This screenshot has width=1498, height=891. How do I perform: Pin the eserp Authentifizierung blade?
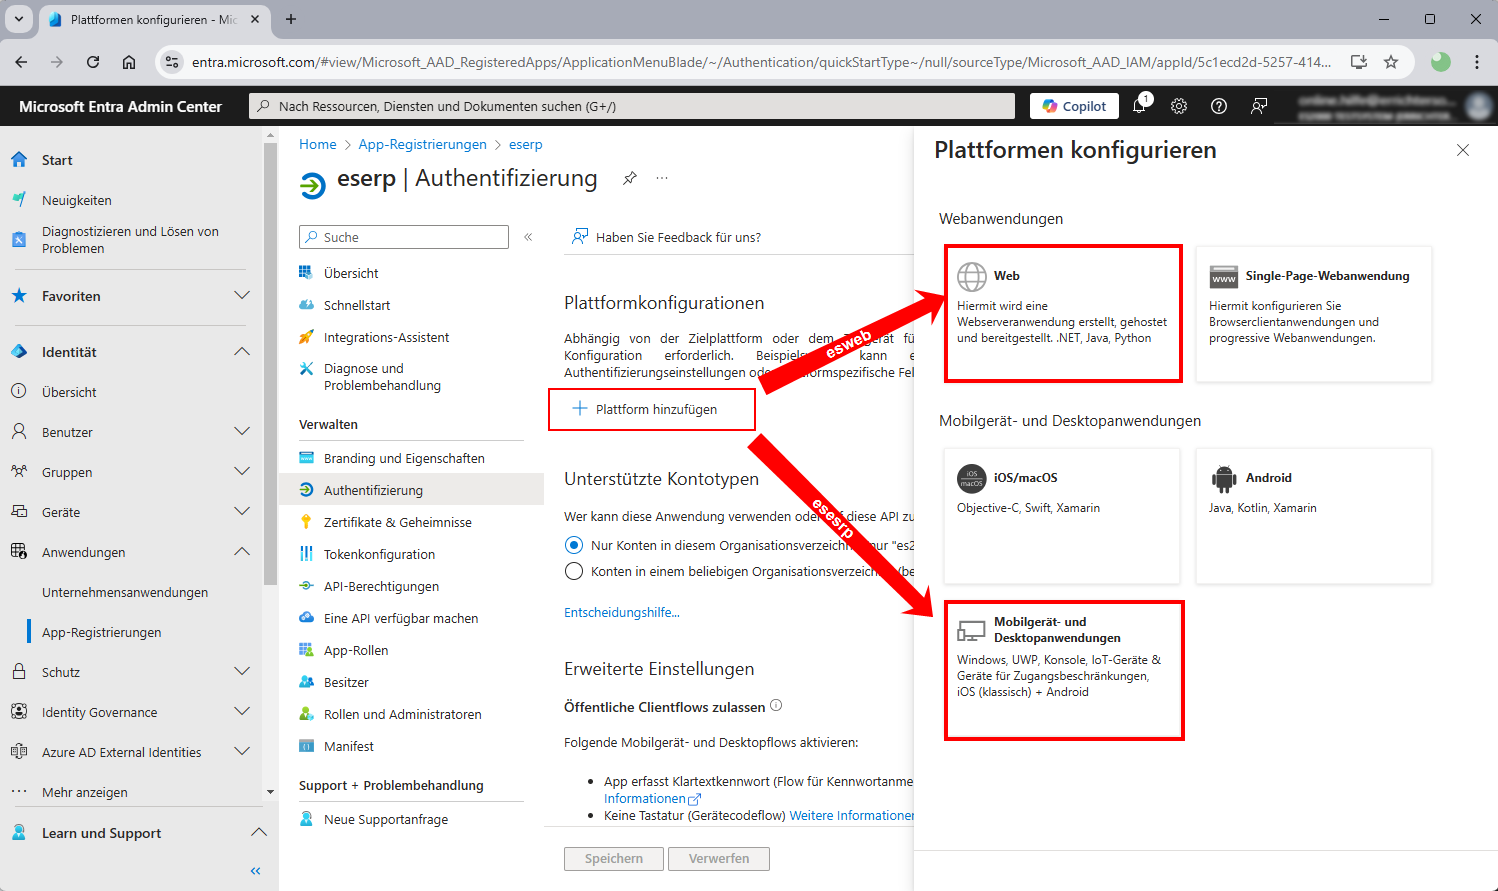click(629, 178)
